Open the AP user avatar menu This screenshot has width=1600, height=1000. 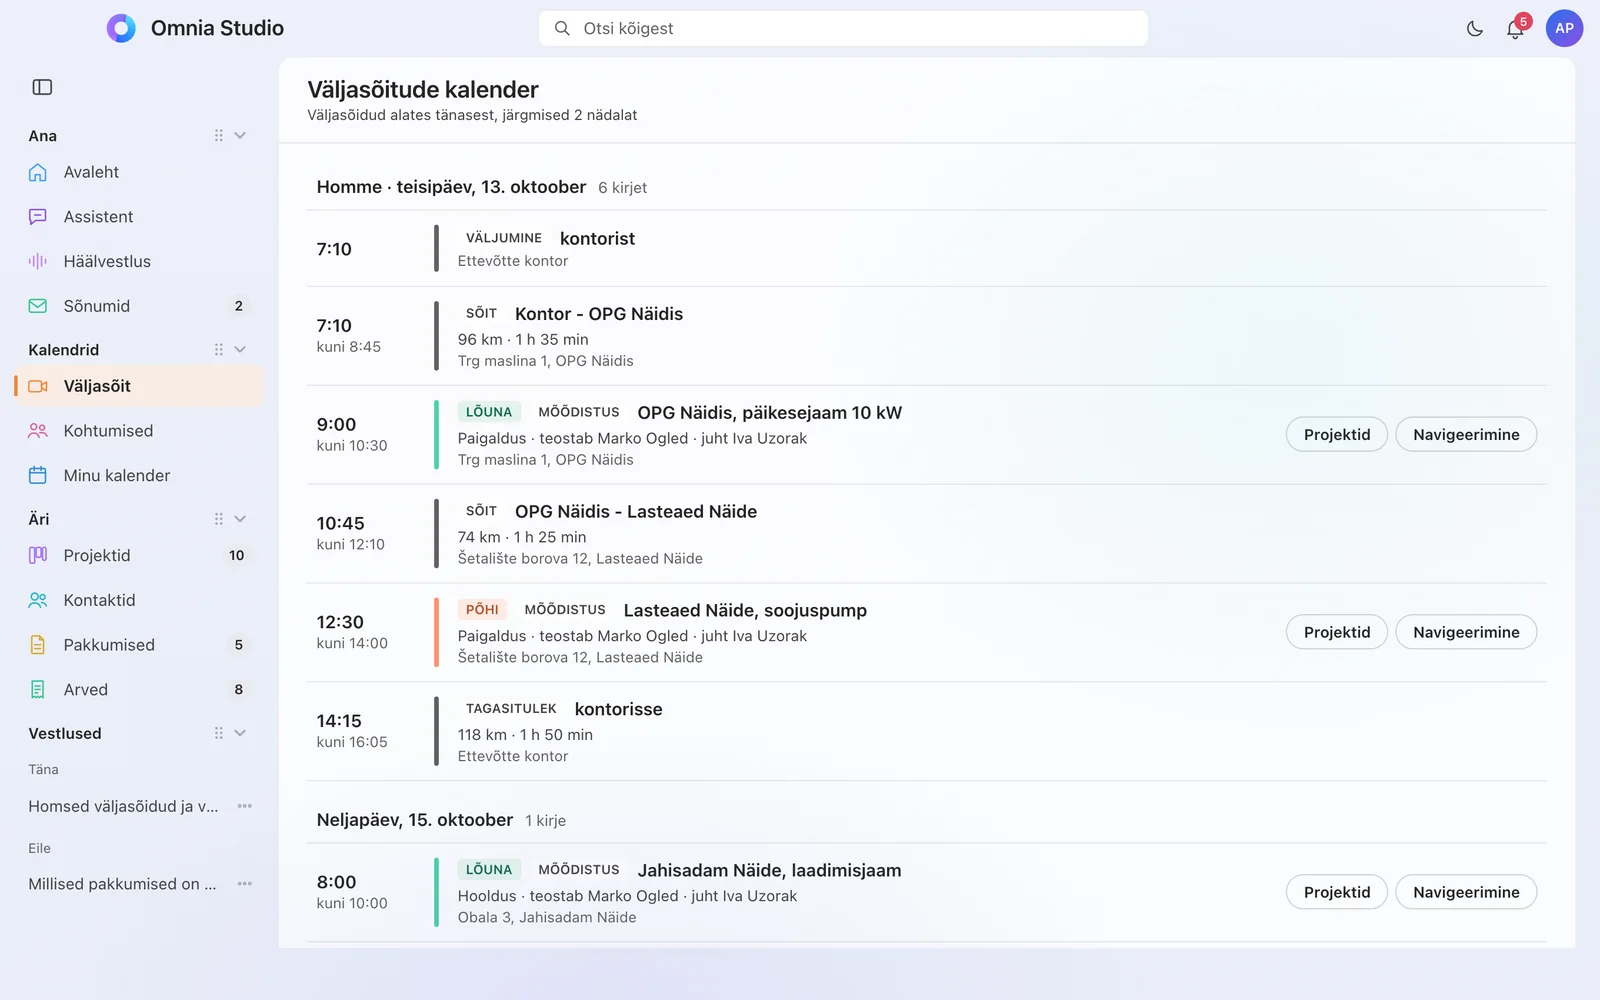1564,28
